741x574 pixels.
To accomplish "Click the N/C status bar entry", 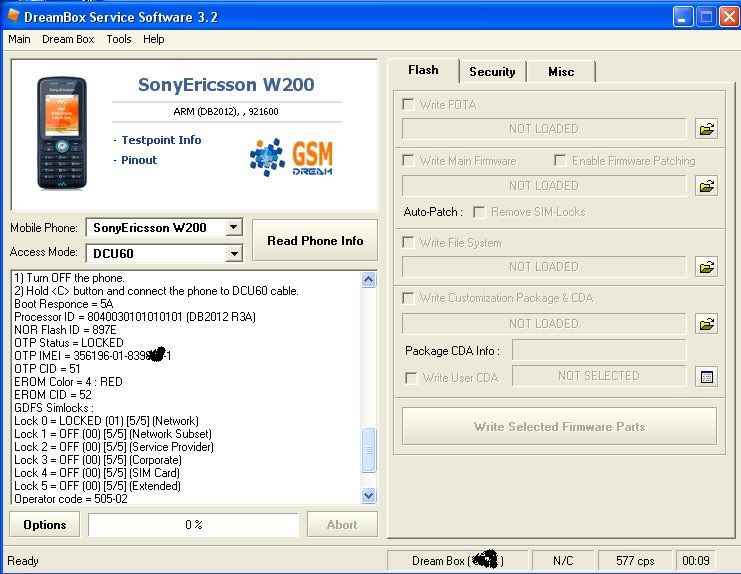I will [563, 561].
